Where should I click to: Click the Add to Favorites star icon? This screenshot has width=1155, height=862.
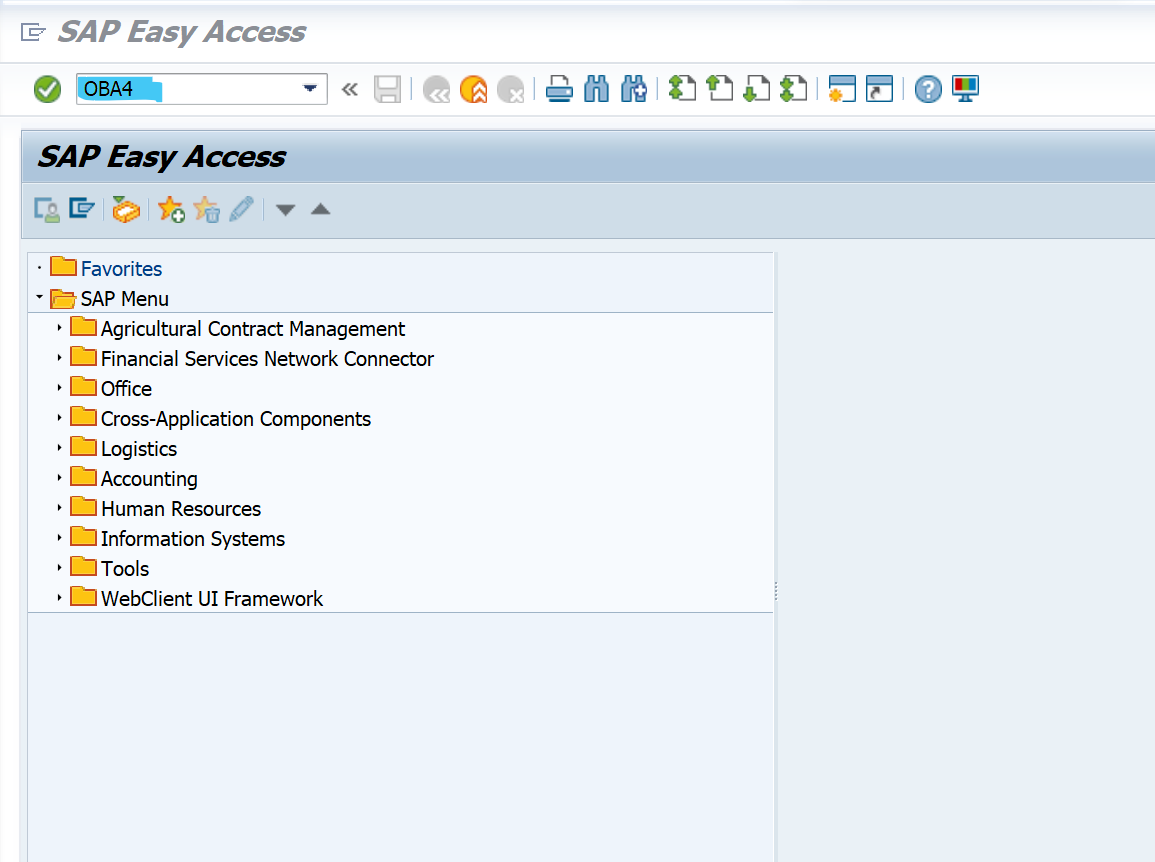(171, 210)
